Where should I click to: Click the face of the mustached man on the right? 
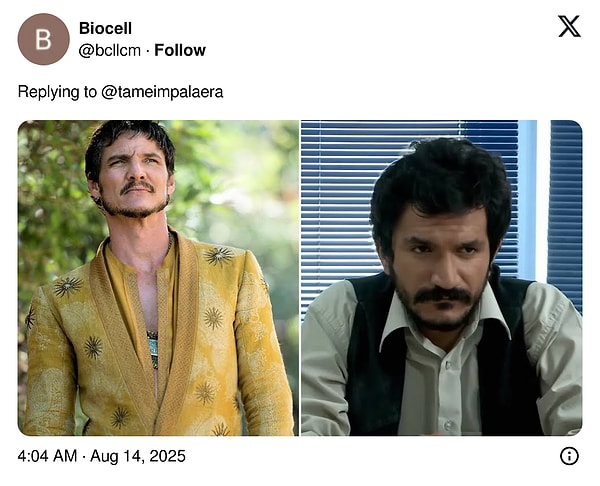440,268
